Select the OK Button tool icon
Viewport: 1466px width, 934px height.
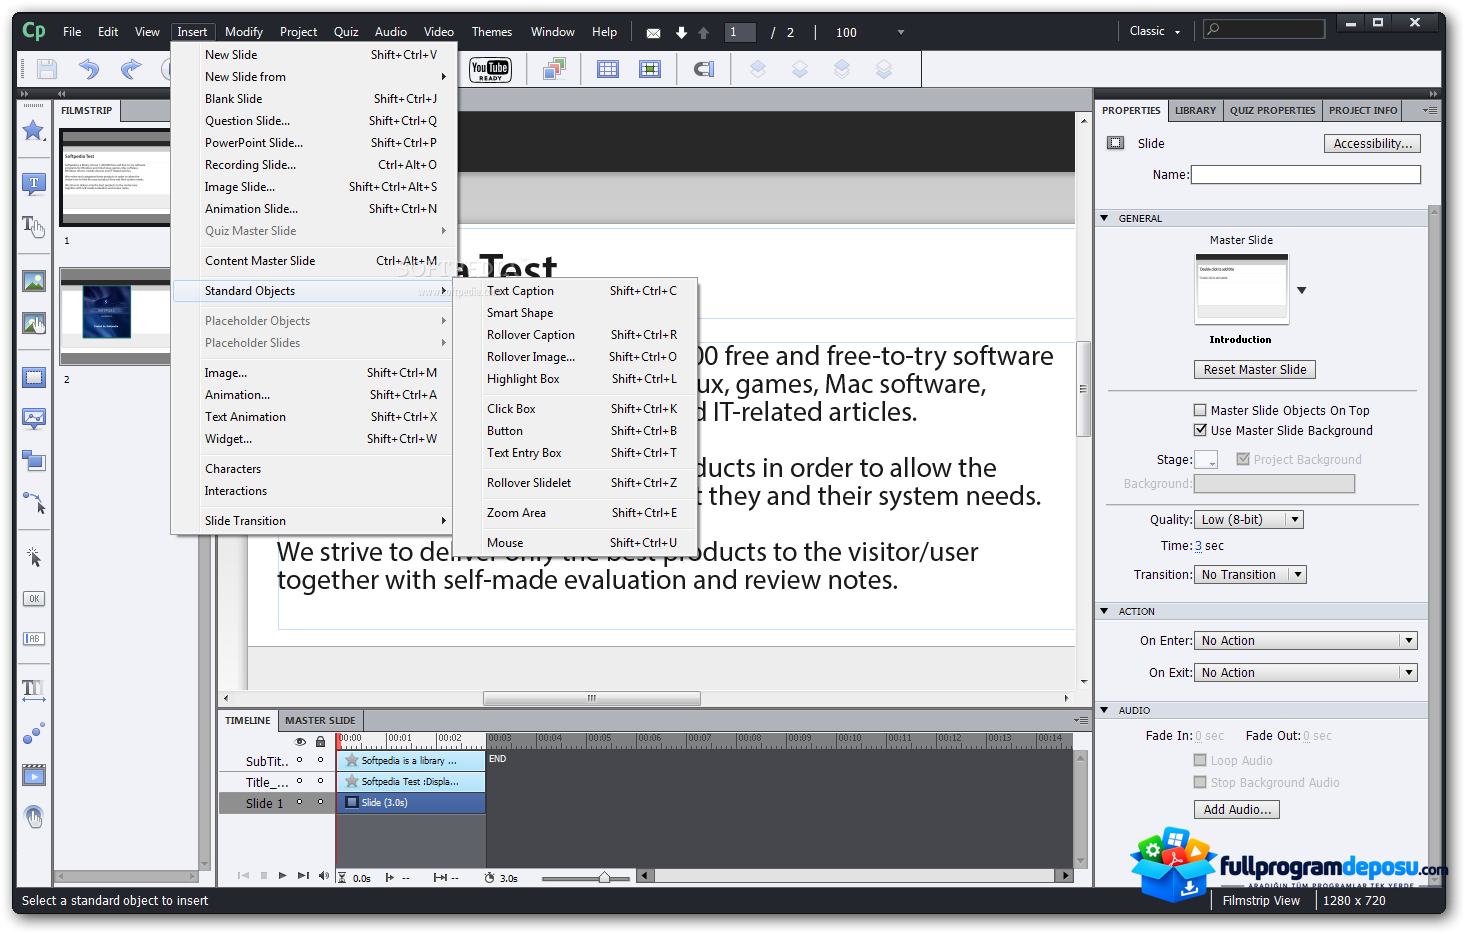click(34, 599)
